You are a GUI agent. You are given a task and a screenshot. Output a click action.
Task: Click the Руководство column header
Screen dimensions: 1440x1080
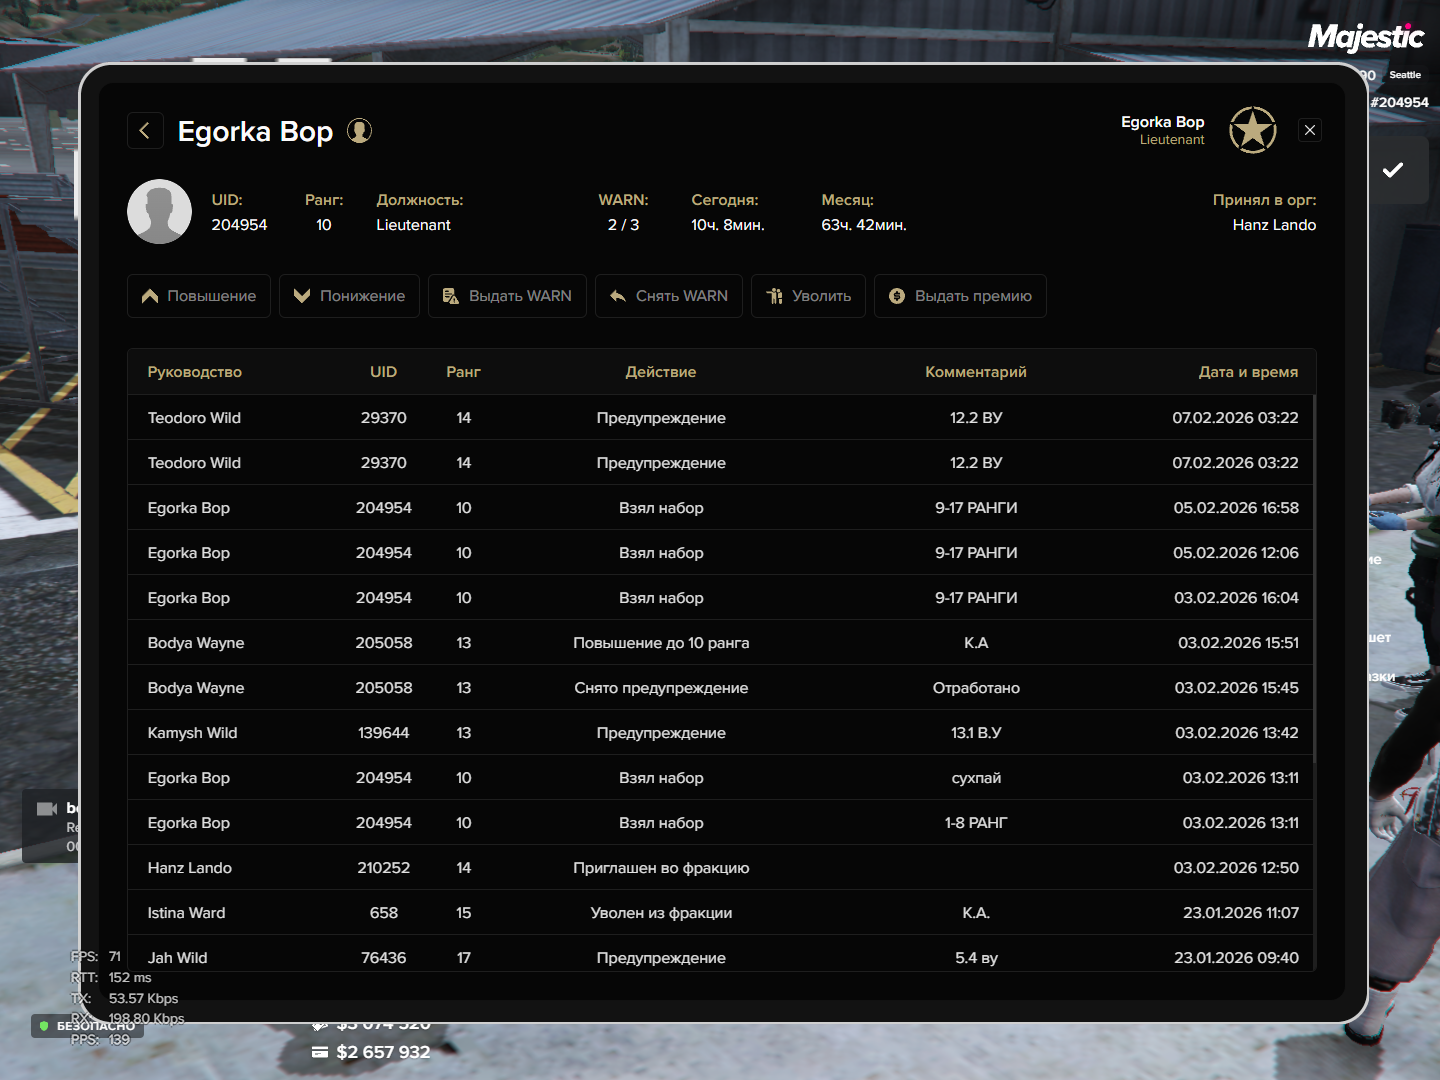pos(195,372)
